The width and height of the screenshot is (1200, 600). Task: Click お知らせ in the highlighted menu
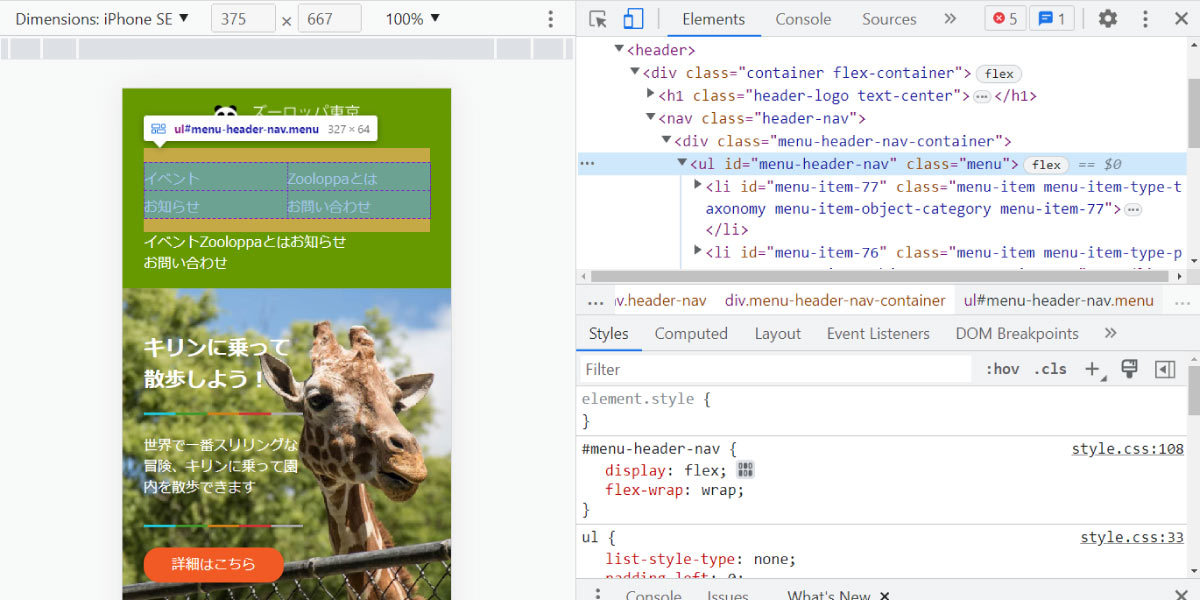(x=172, y=206)
